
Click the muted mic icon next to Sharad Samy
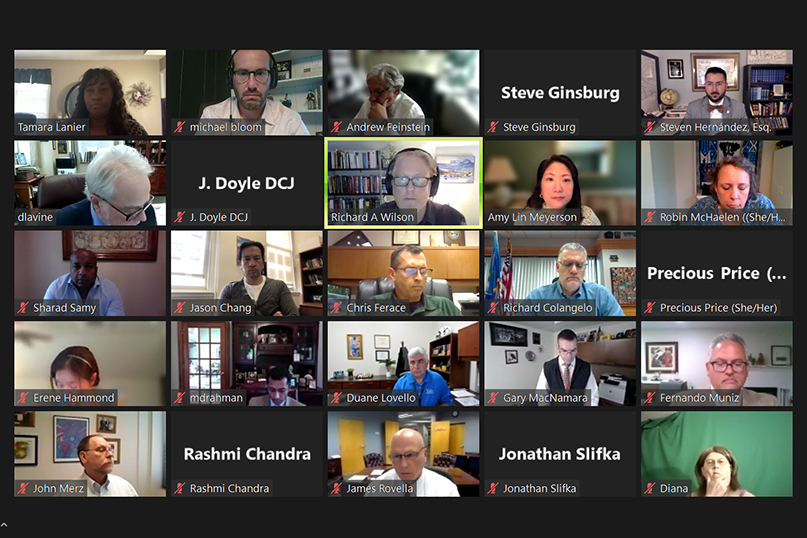point(23,308)
